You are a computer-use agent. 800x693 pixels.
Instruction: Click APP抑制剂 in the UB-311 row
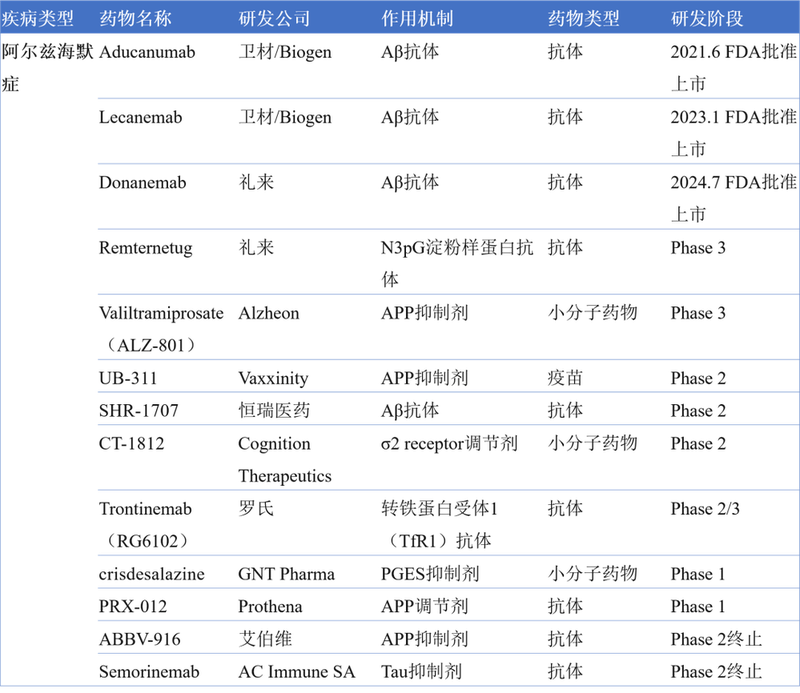pyautogui.click(x=424, y=378)
